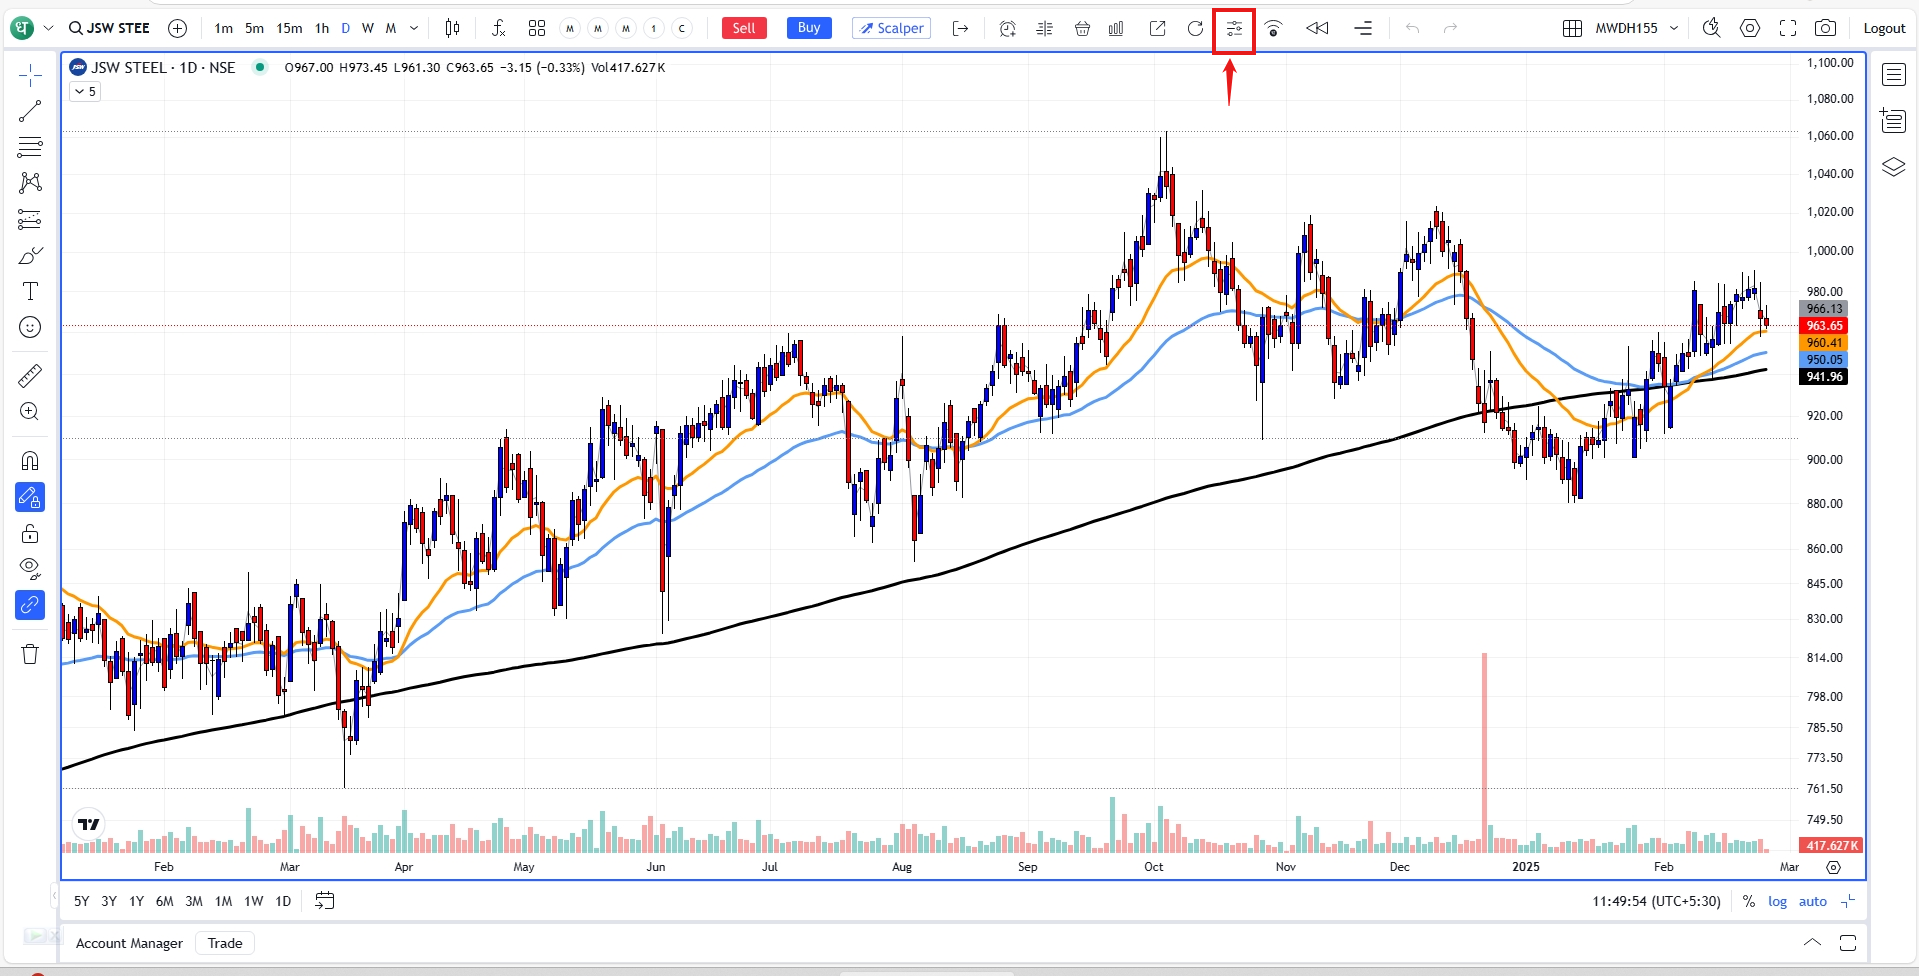Toggle auto scale on price axis

tap(1812, 901)
